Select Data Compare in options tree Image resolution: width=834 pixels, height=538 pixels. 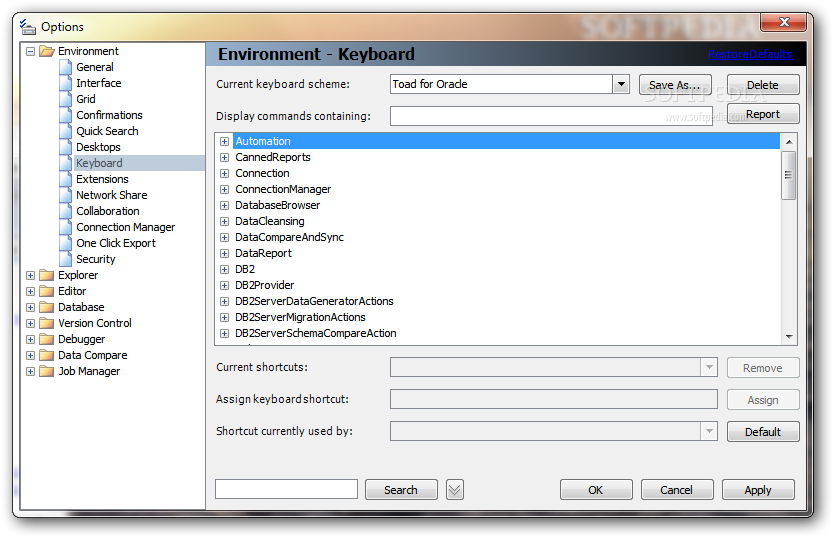[93, 355]
